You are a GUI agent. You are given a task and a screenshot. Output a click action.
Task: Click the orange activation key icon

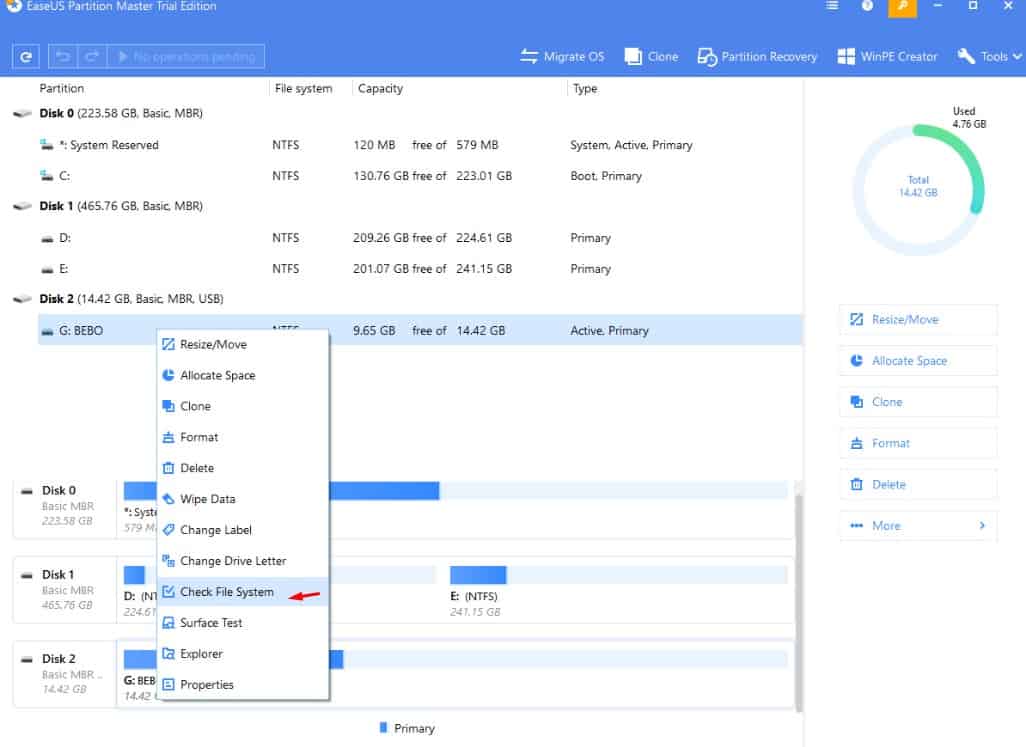902,7
